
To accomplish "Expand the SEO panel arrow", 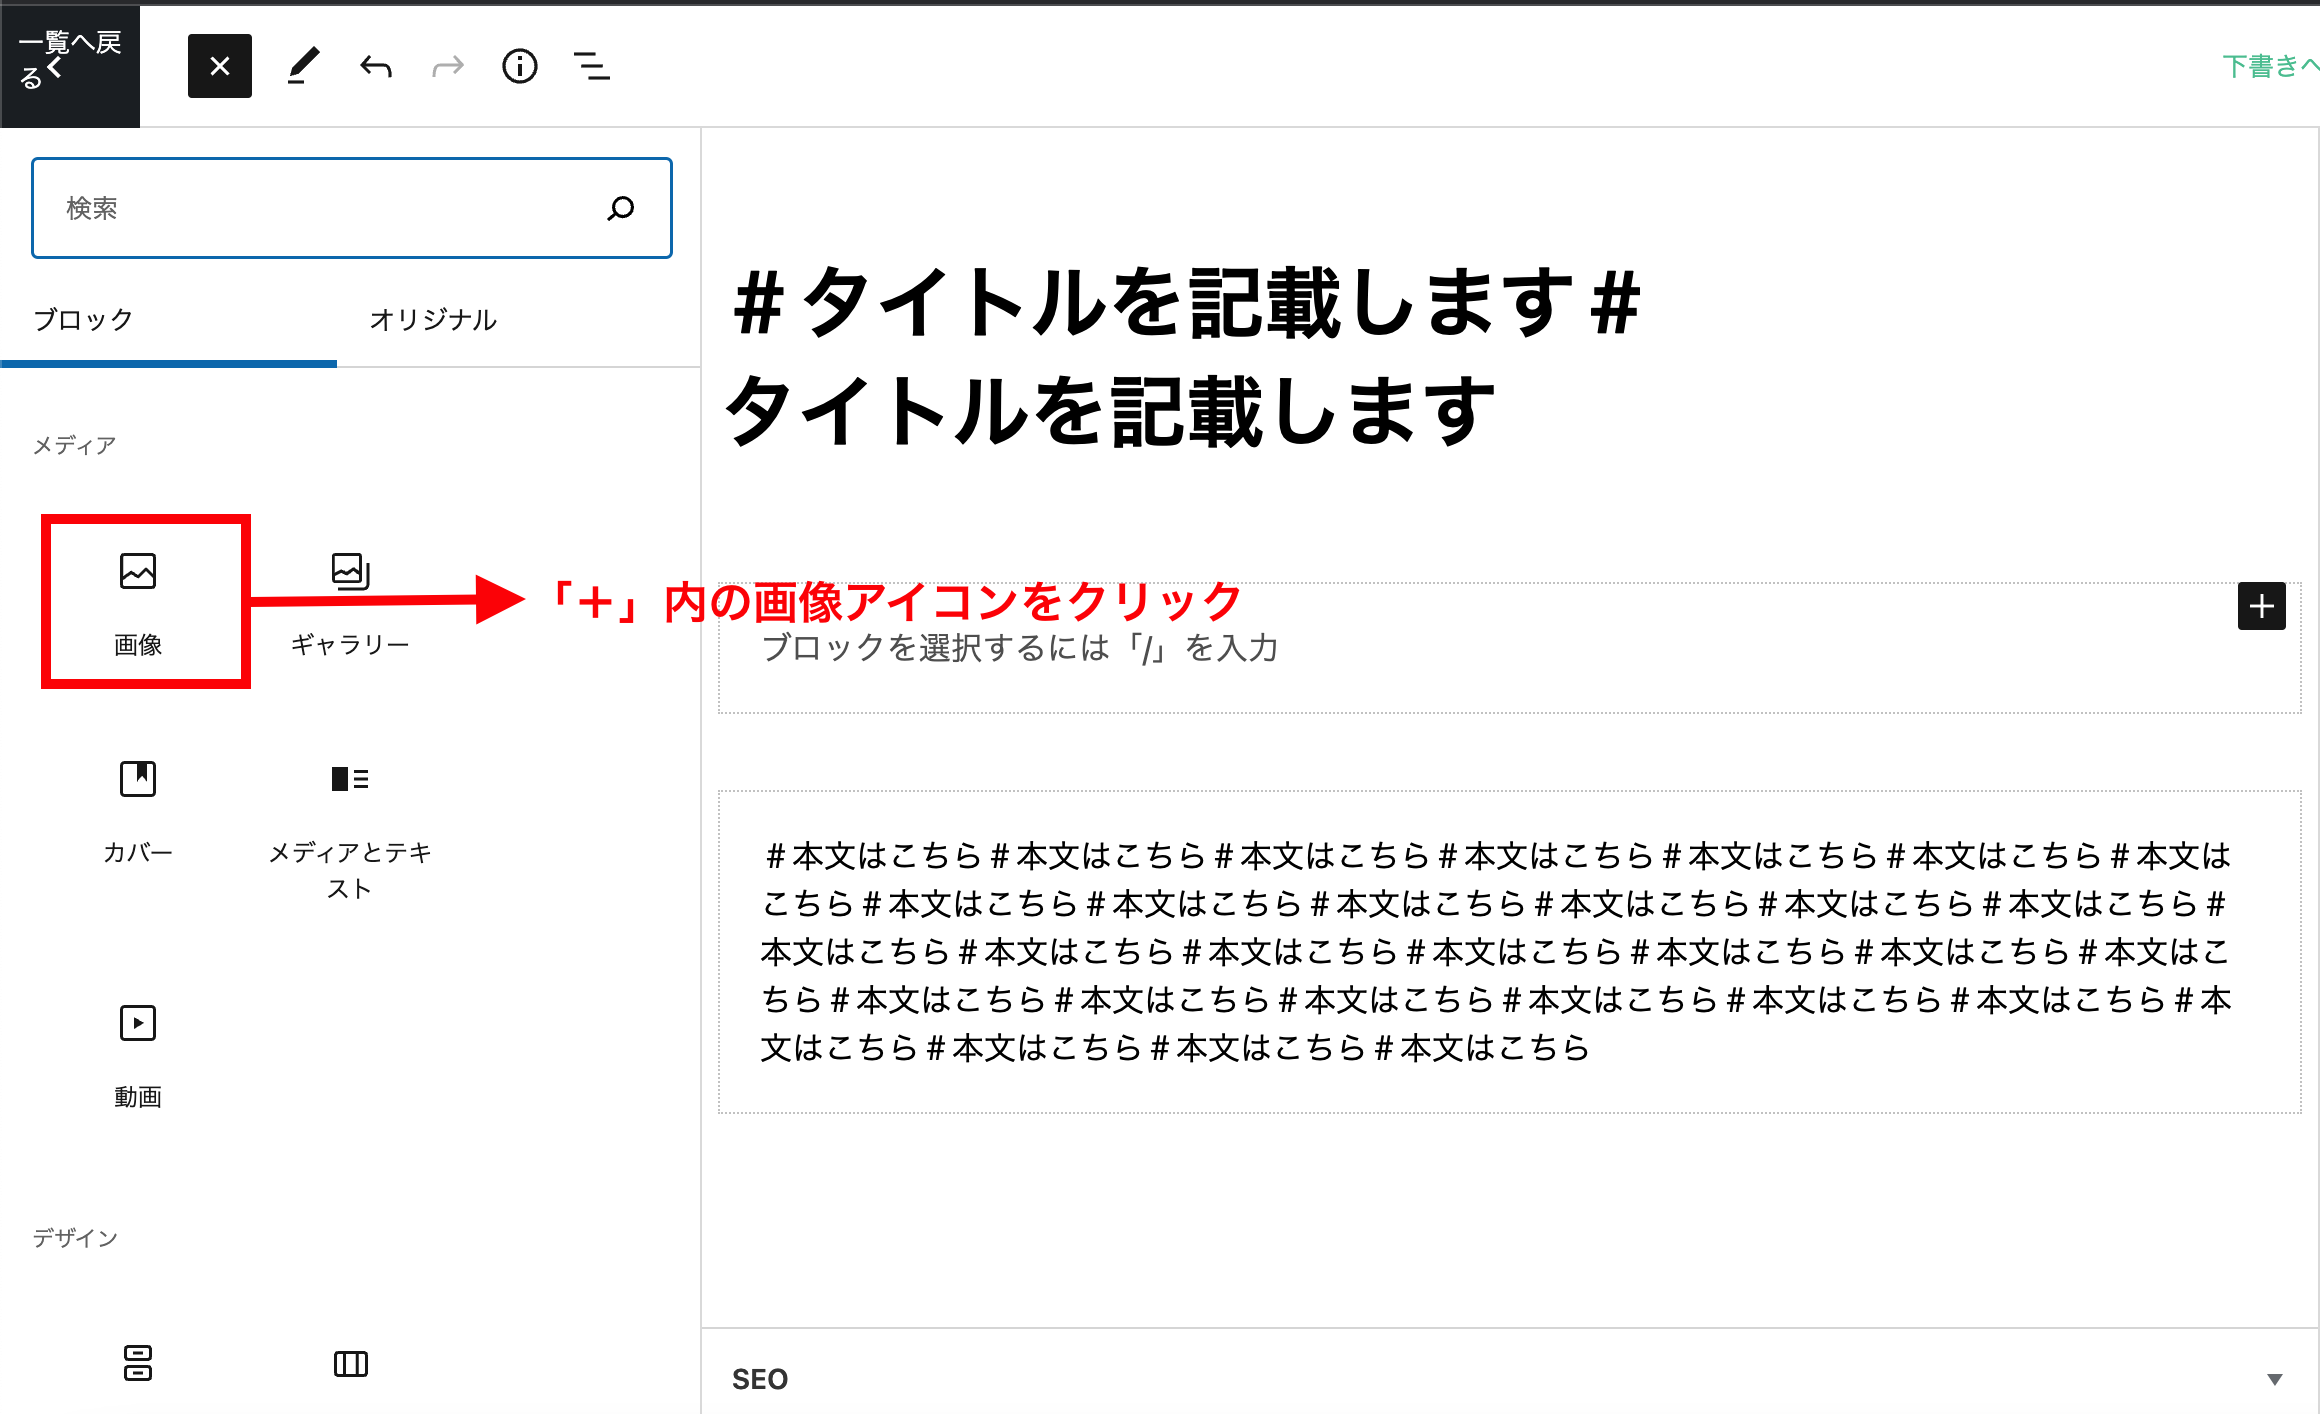I will point(2274,1379).
